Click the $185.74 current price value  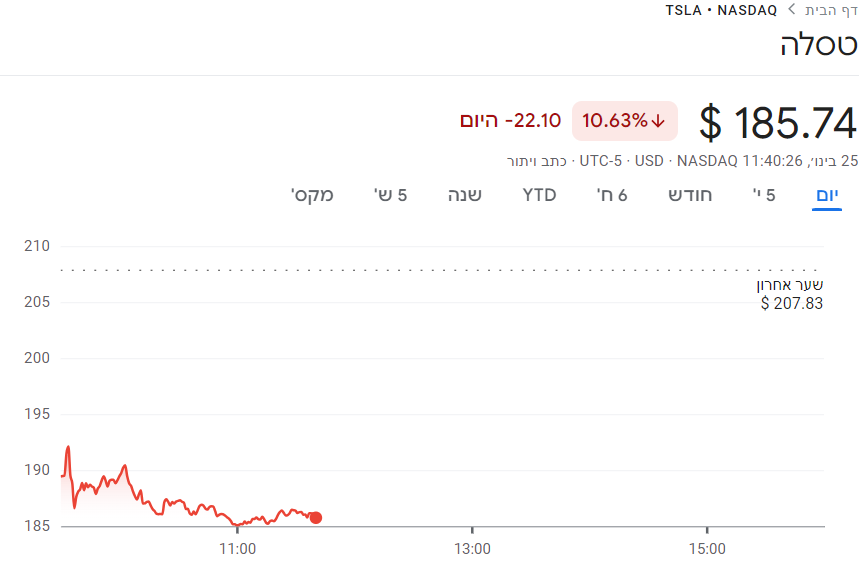(x=778, y=123)
